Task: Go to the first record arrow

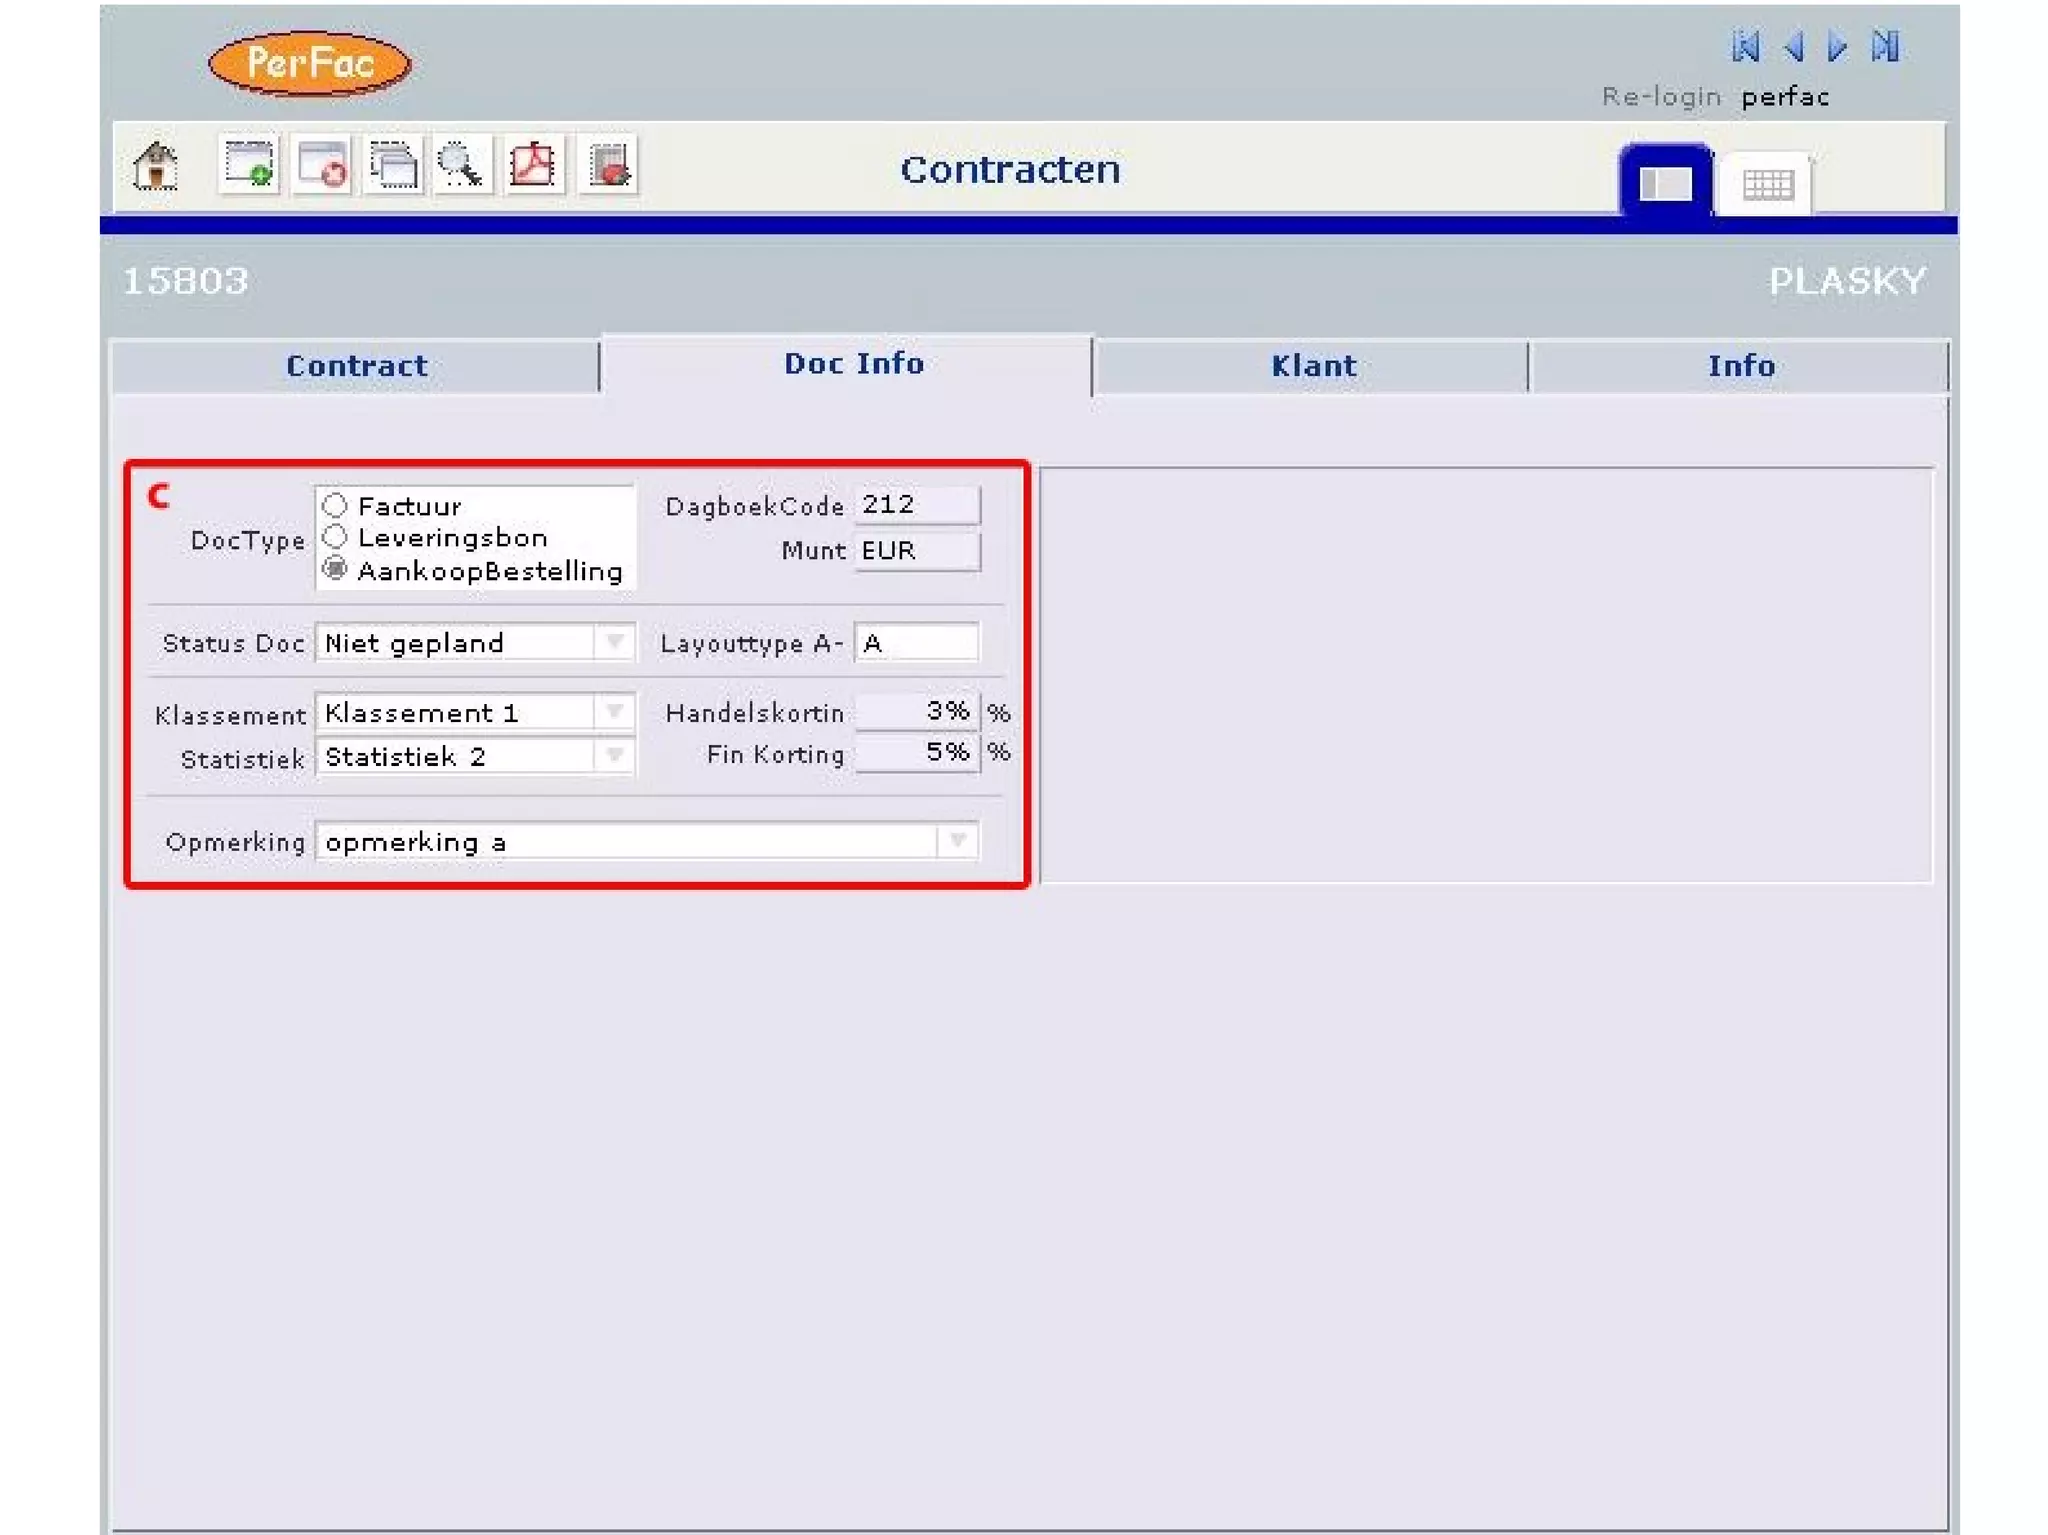Action: coord(1746,46)
